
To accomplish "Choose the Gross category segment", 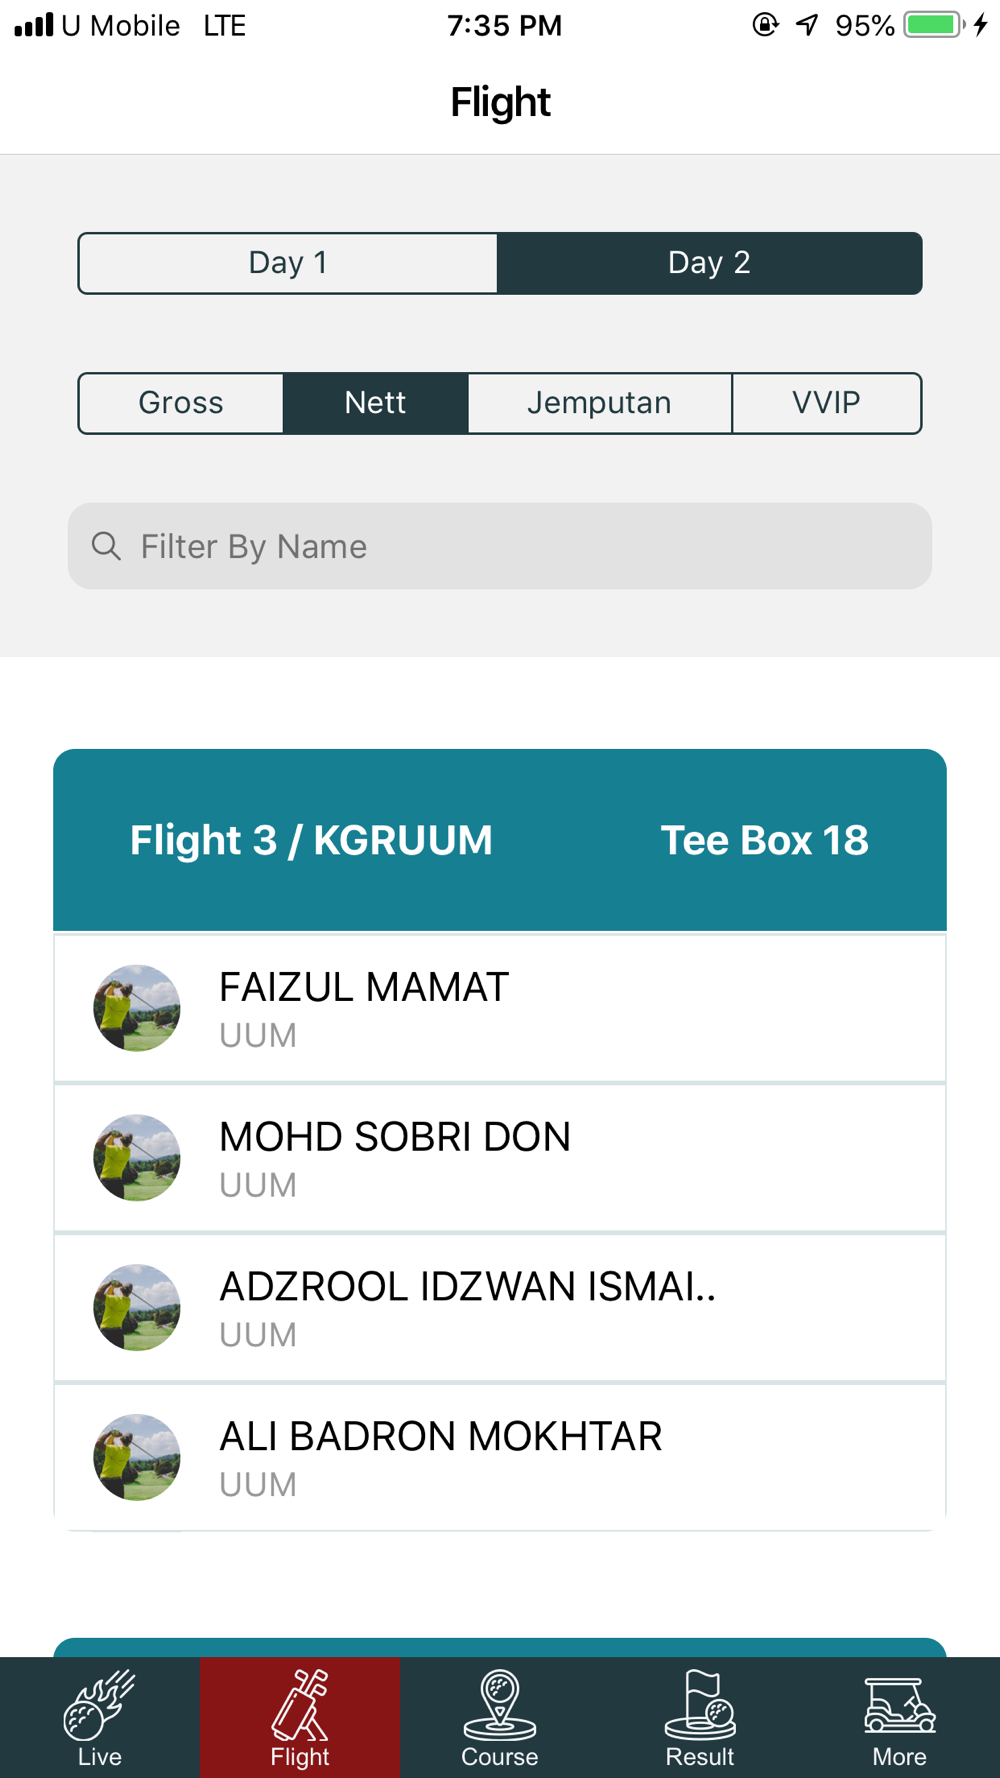I will 181,403.
